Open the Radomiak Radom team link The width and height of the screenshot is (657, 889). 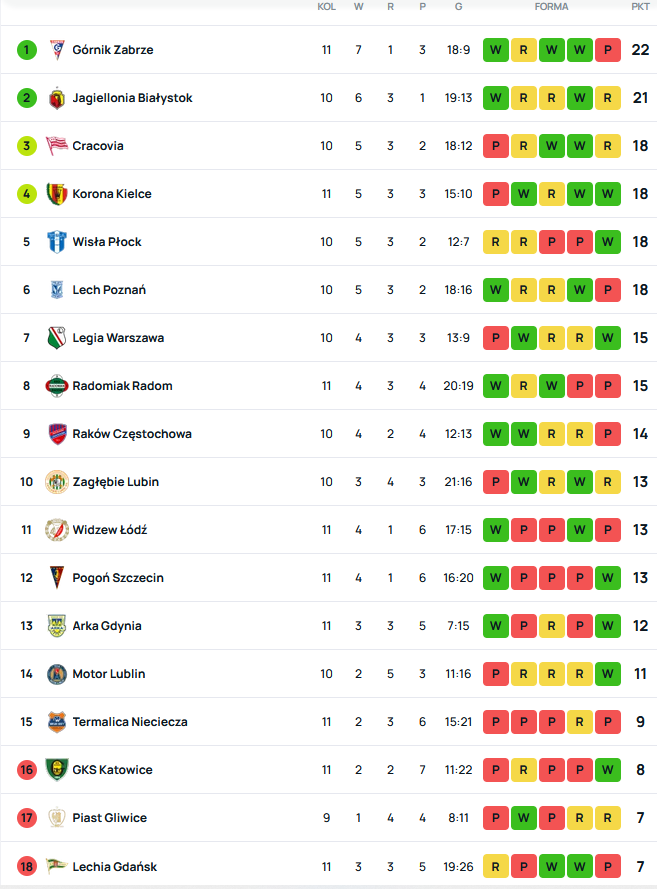pyautogui.click(x=122, y=386)
